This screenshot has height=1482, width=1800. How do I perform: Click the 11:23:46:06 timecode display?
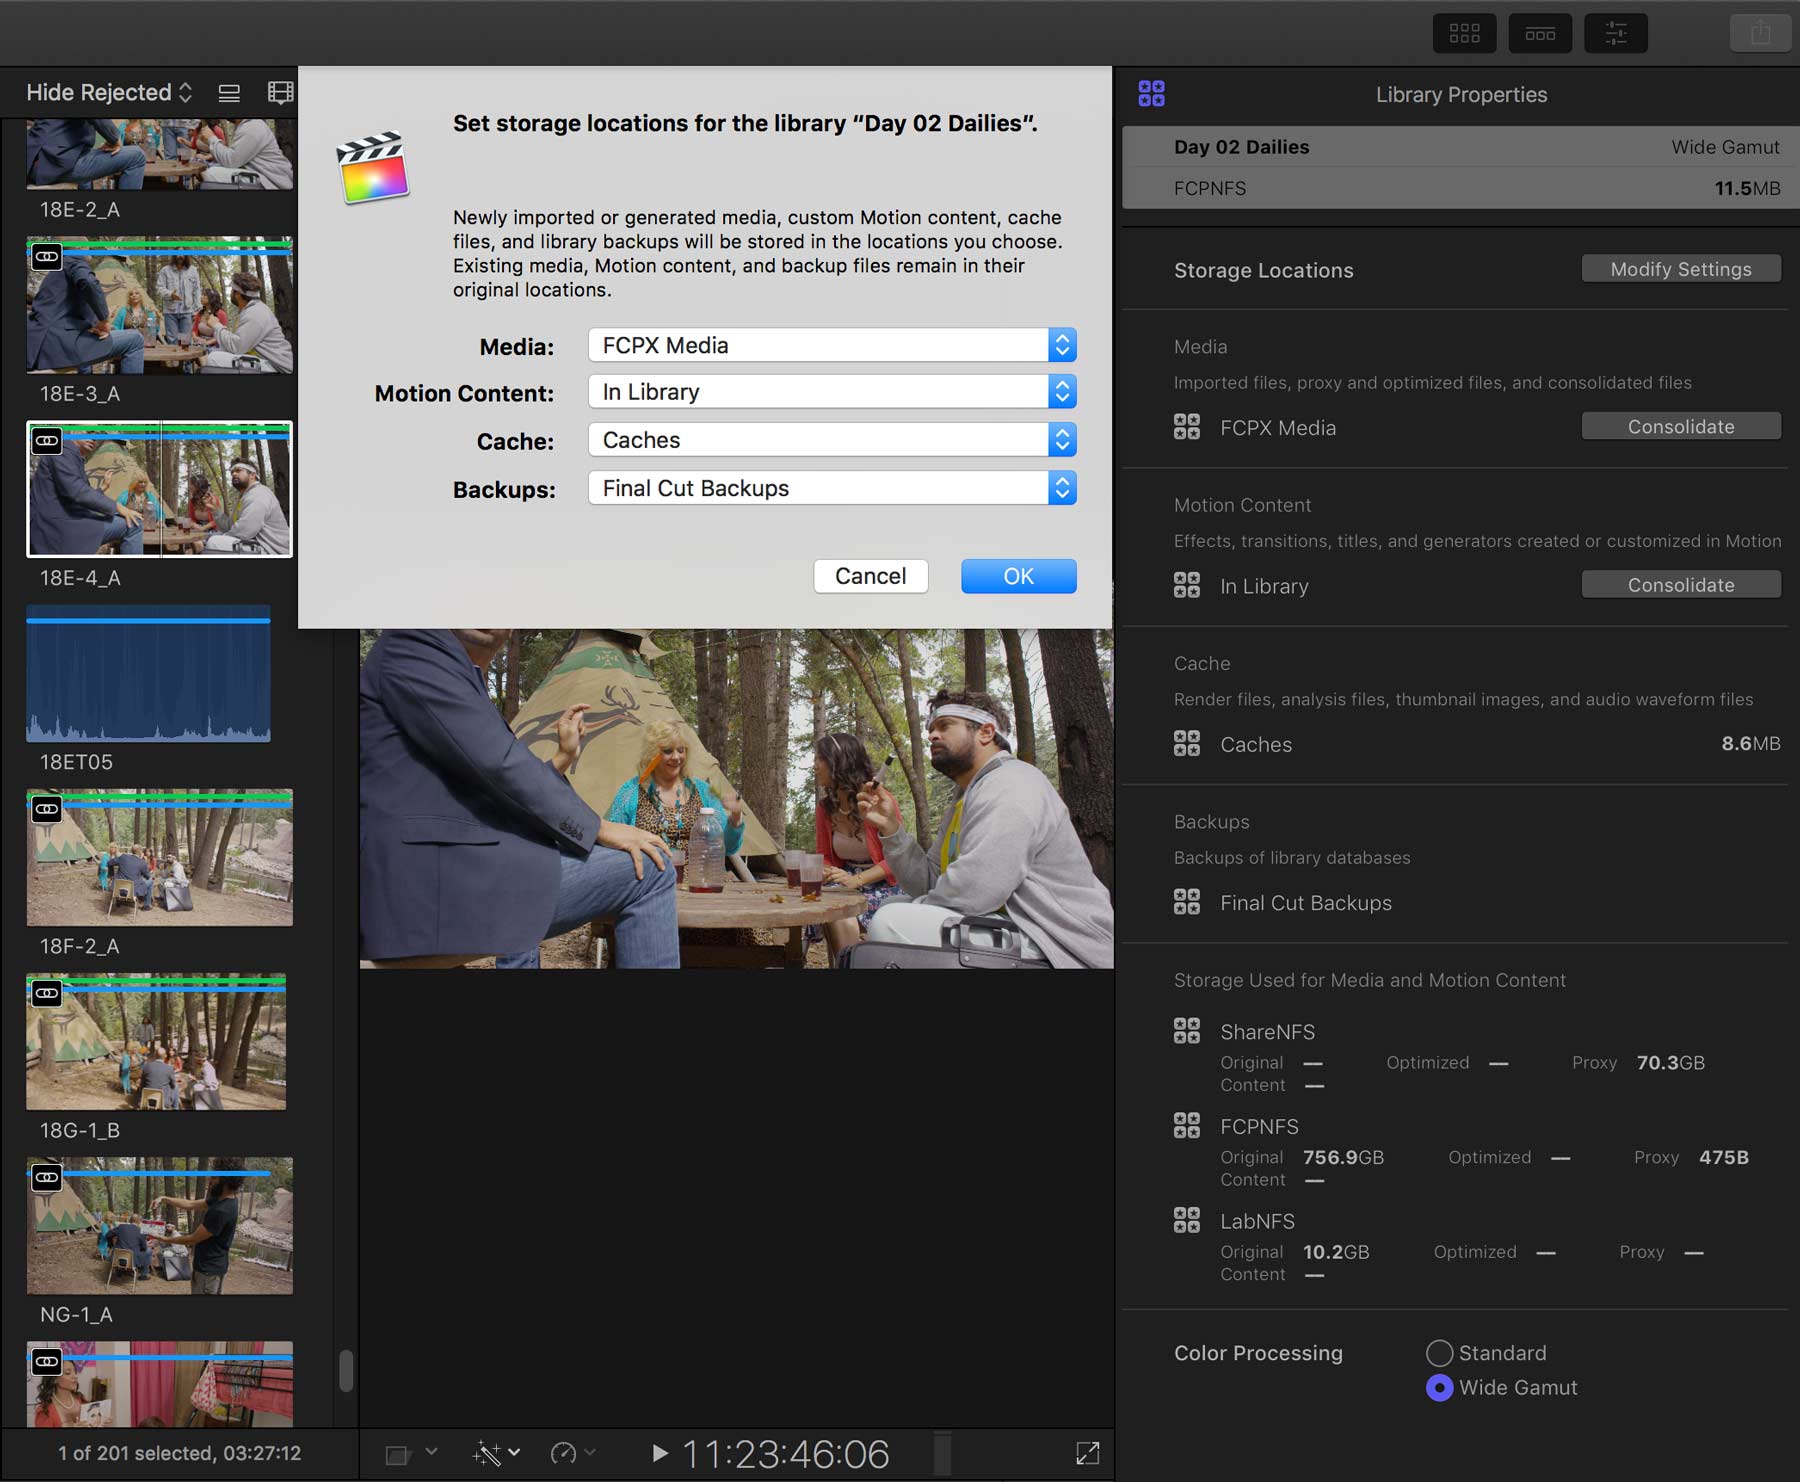pyautogui.click(x=786, y=1454)
